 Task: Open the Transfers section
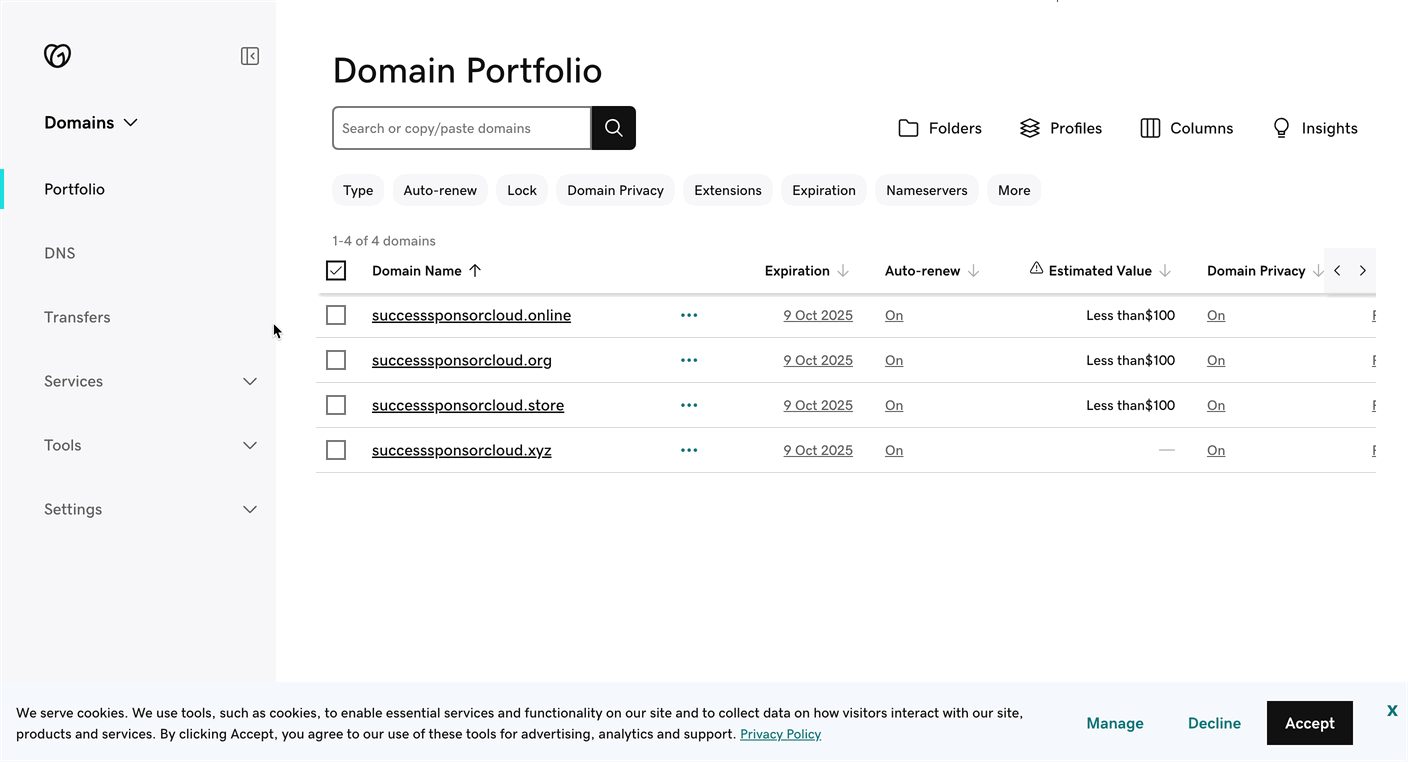click(x=77, y=317)
